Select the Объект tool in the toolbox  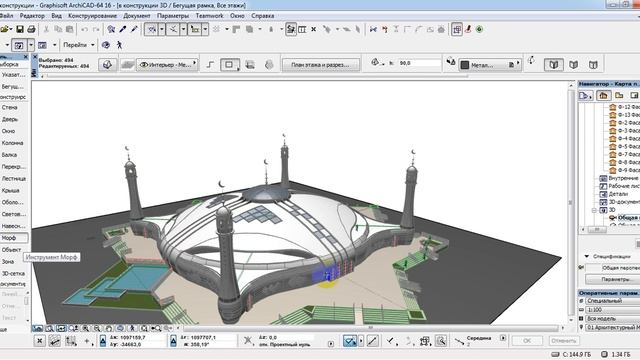click(11, 249)
